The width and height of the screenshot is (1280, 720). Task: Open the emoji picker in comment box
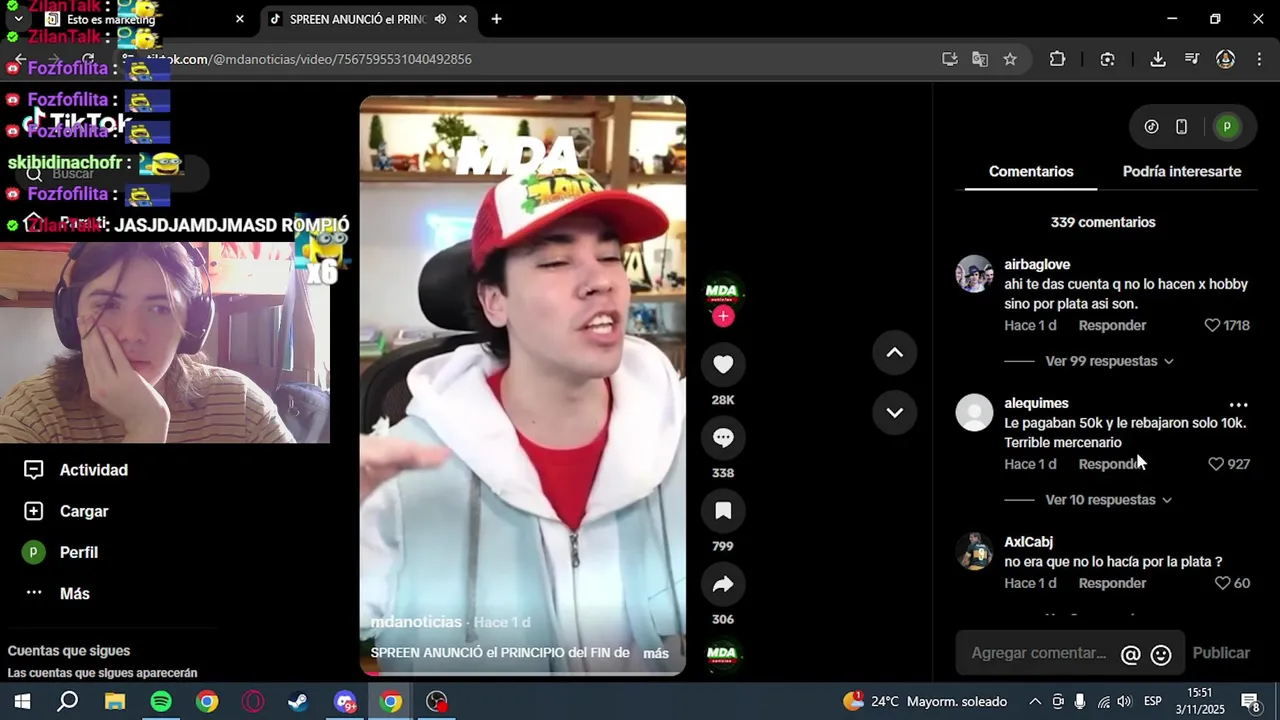(x=1161, y=655)
